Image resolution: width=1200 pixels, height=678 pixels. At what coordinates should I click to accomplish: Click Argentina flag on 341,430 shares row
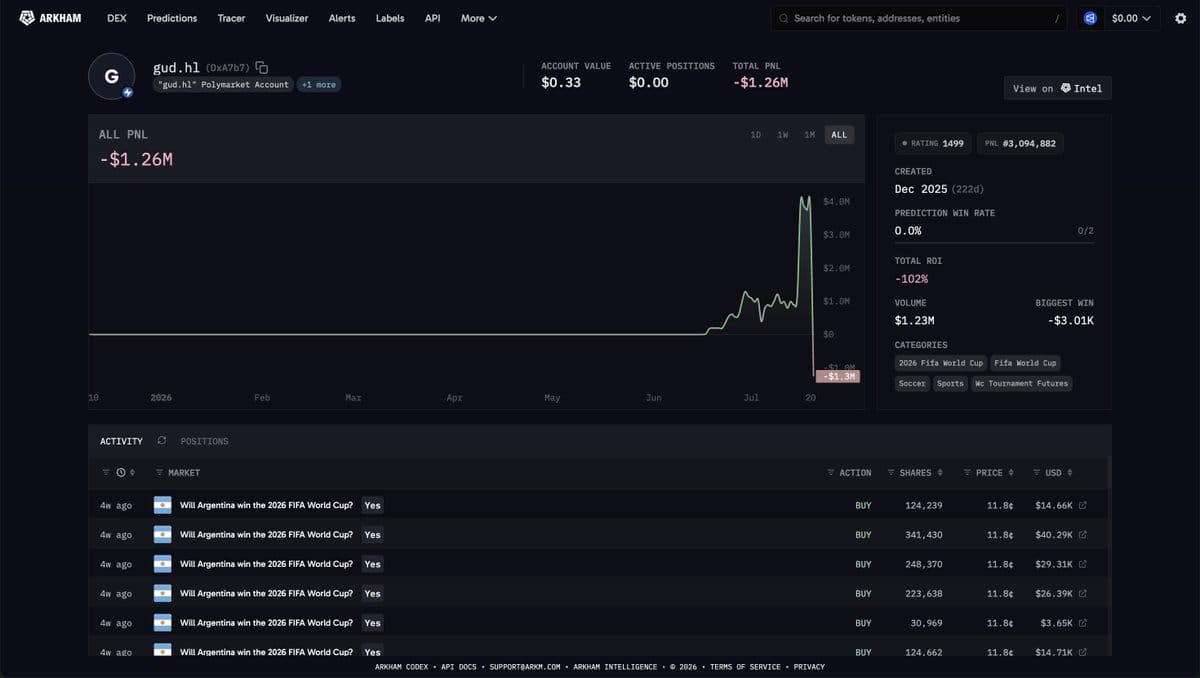[162, 534]
